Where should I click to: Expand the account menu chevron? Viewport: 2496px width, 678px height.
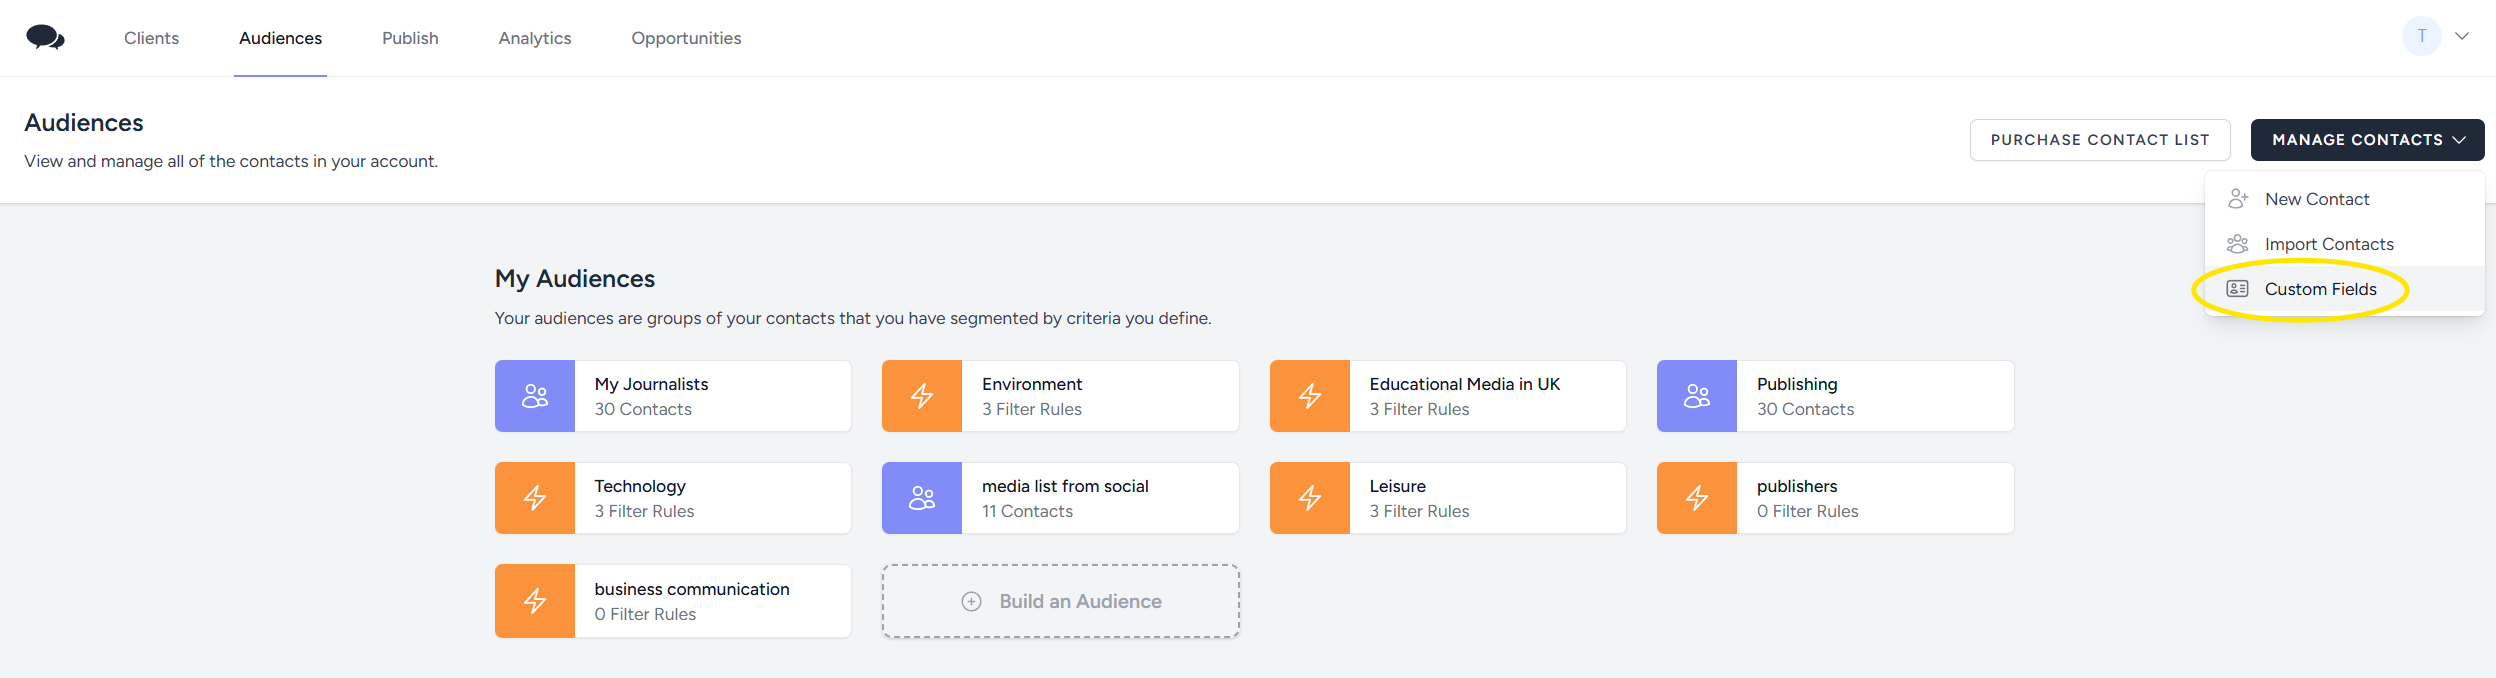(x=2462, y=36)
